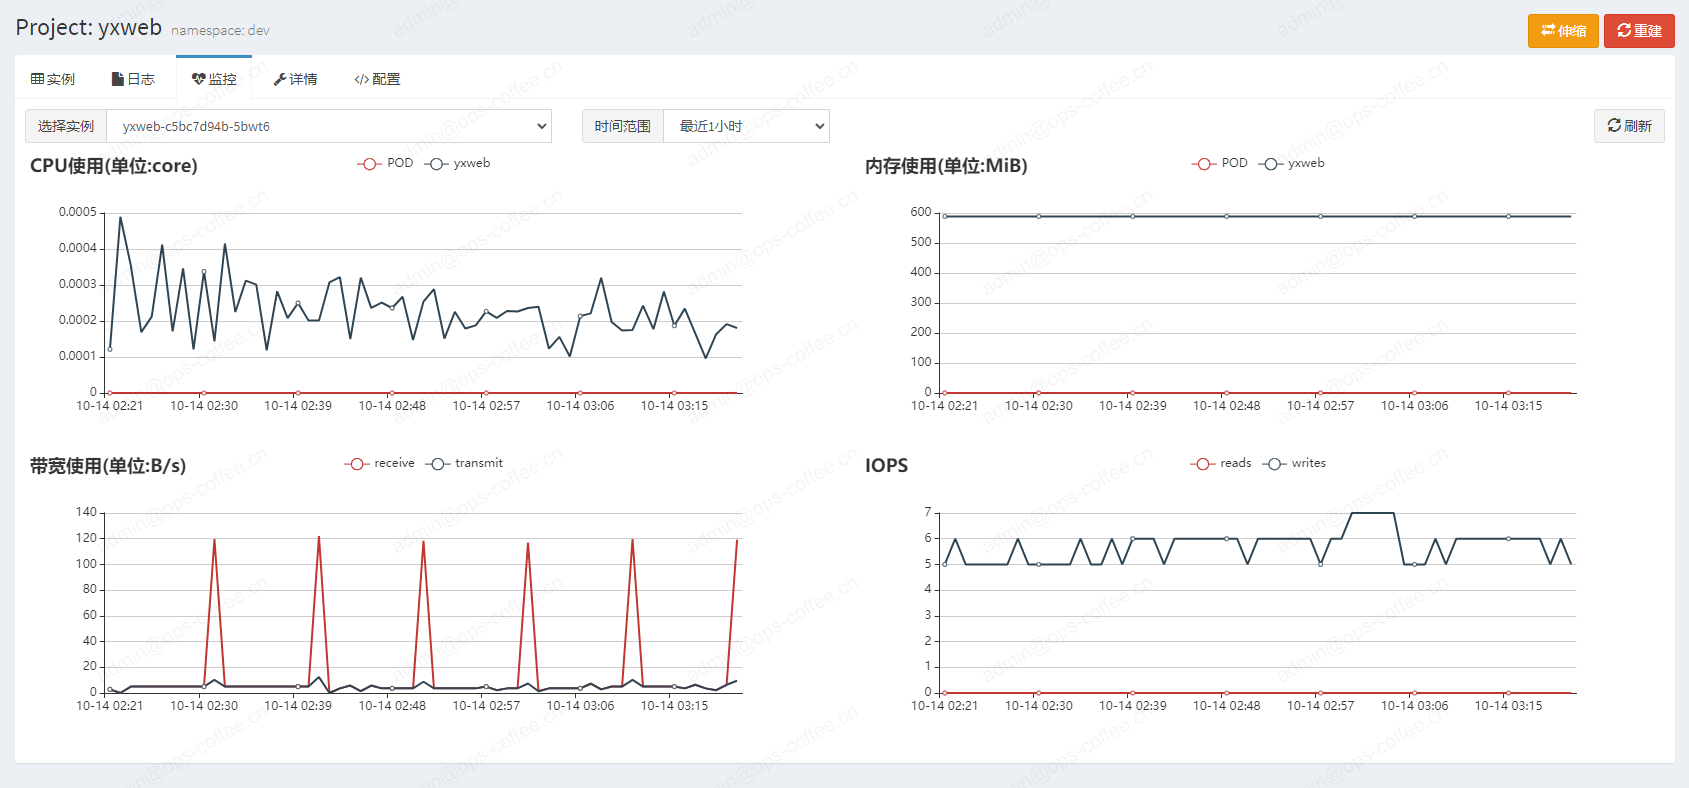Click the table icon on 实例 tab
Screen dimensions: 1689x788
click(37, 79)
